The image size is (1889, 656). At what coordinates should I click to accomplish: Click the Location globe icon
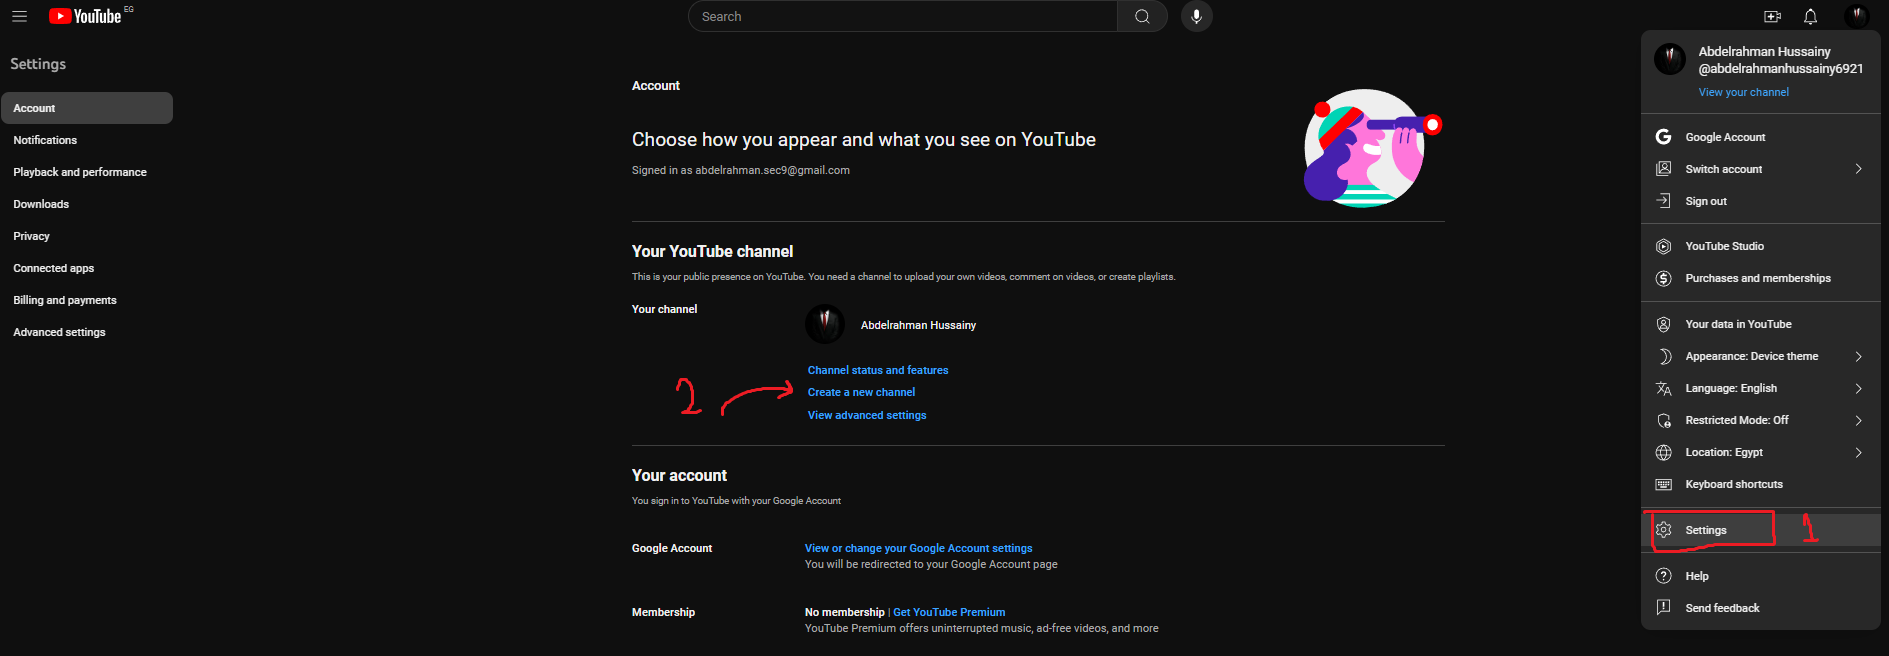tap(1663, 452)
